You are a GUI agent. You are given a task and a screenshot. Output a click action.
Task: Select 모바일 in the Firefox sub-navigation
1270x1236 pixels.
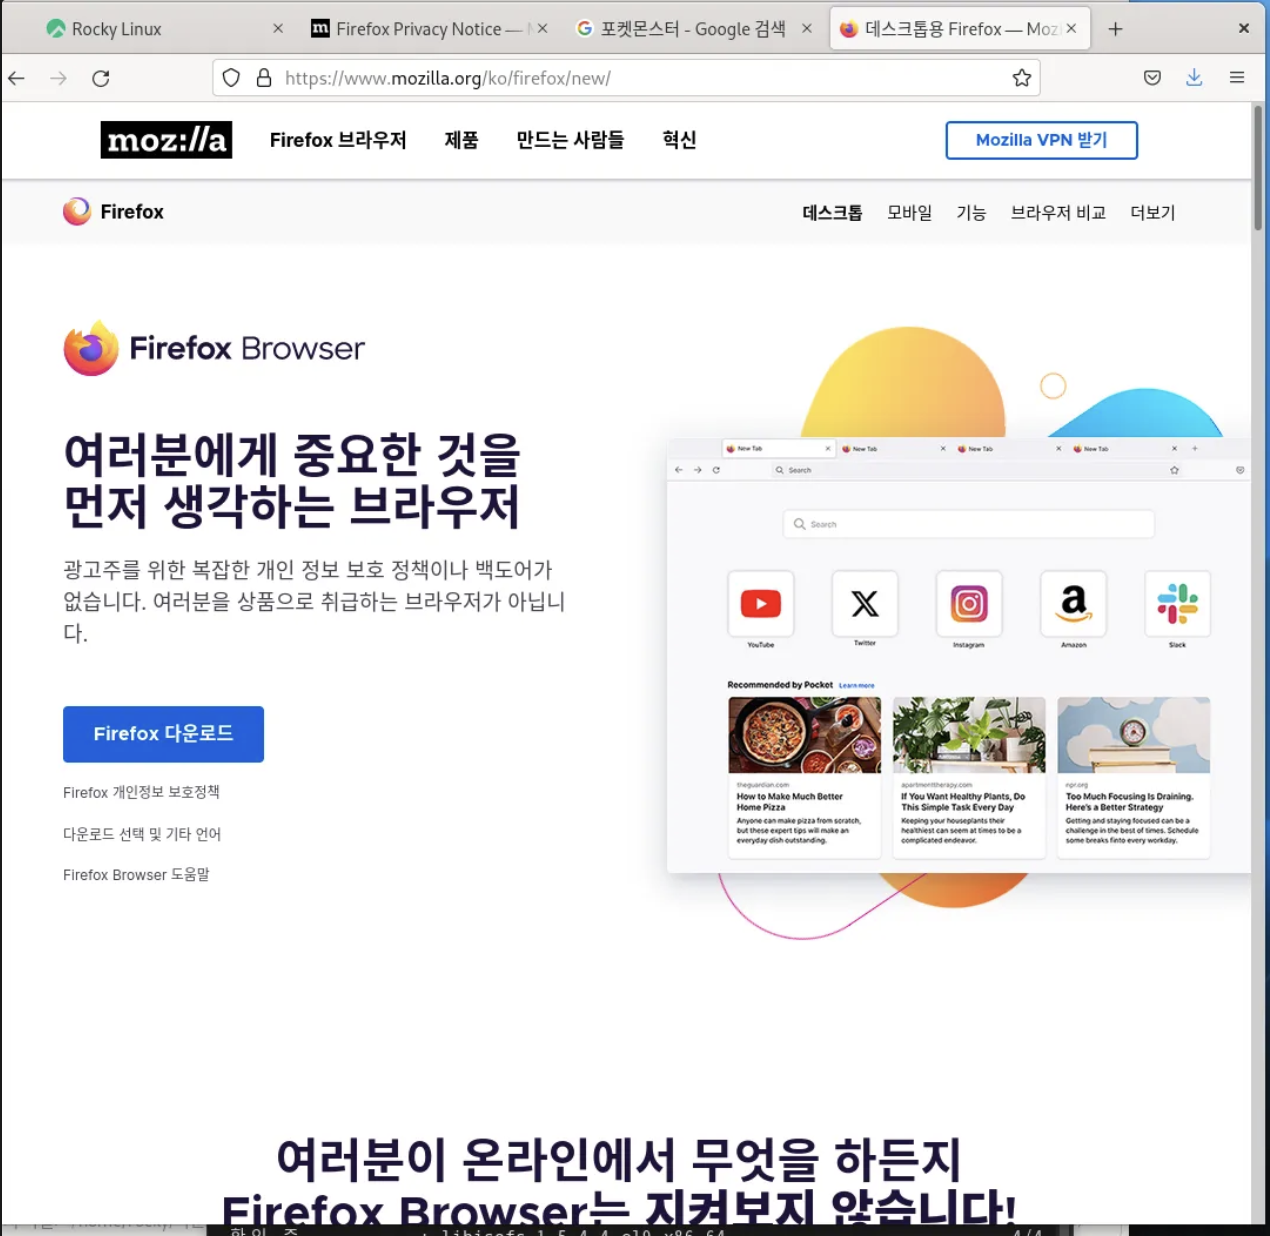point(909,212)
